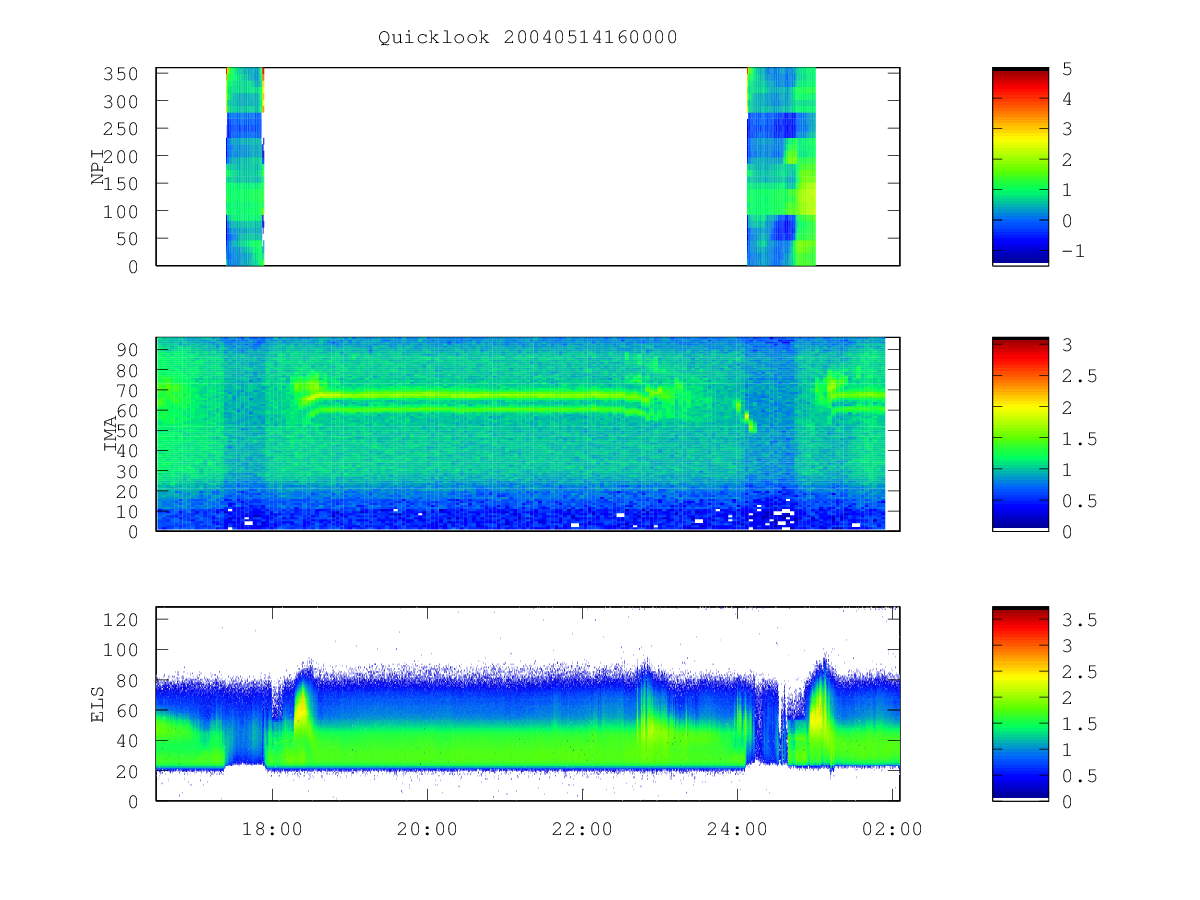Click the NPI panel color bar
This screenshot has height=900, width=1200.
coord(1020,167)
